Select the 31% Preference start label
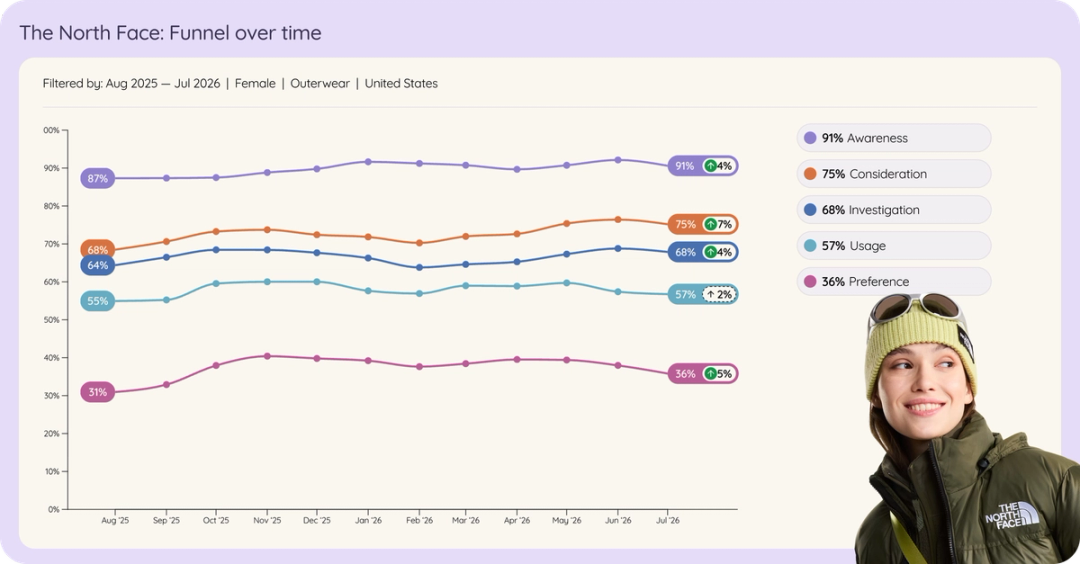This screenshot has width=1080, height=564. pyautogui.click(x=97, y=393)
